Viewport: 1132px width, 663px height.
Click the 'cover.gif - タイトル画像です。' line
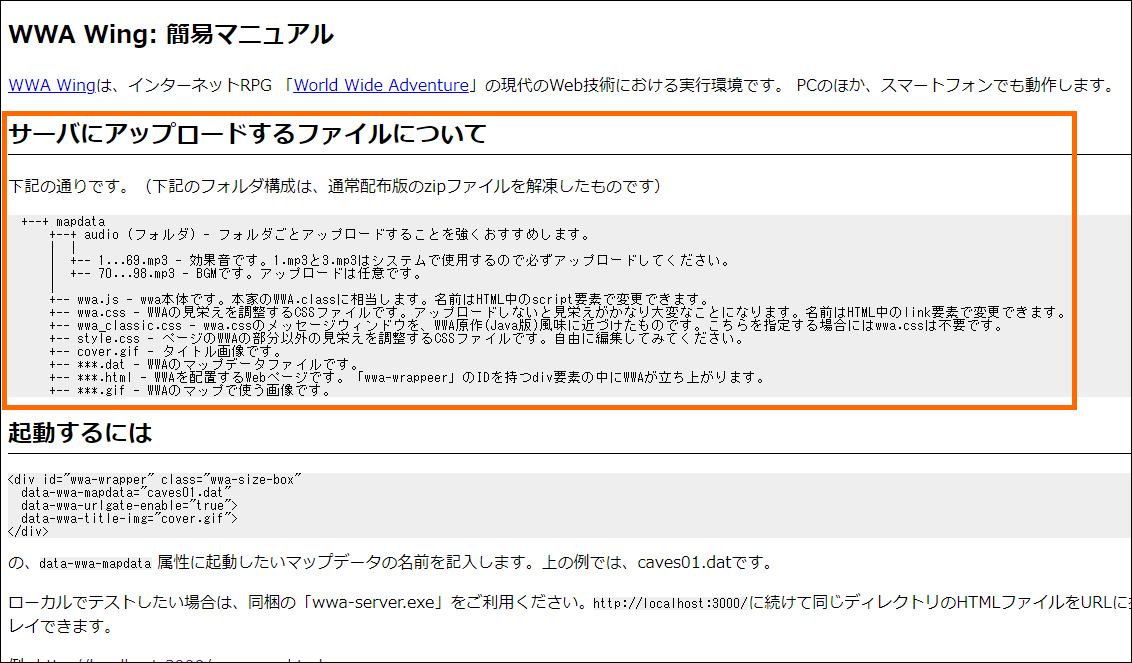165,352
